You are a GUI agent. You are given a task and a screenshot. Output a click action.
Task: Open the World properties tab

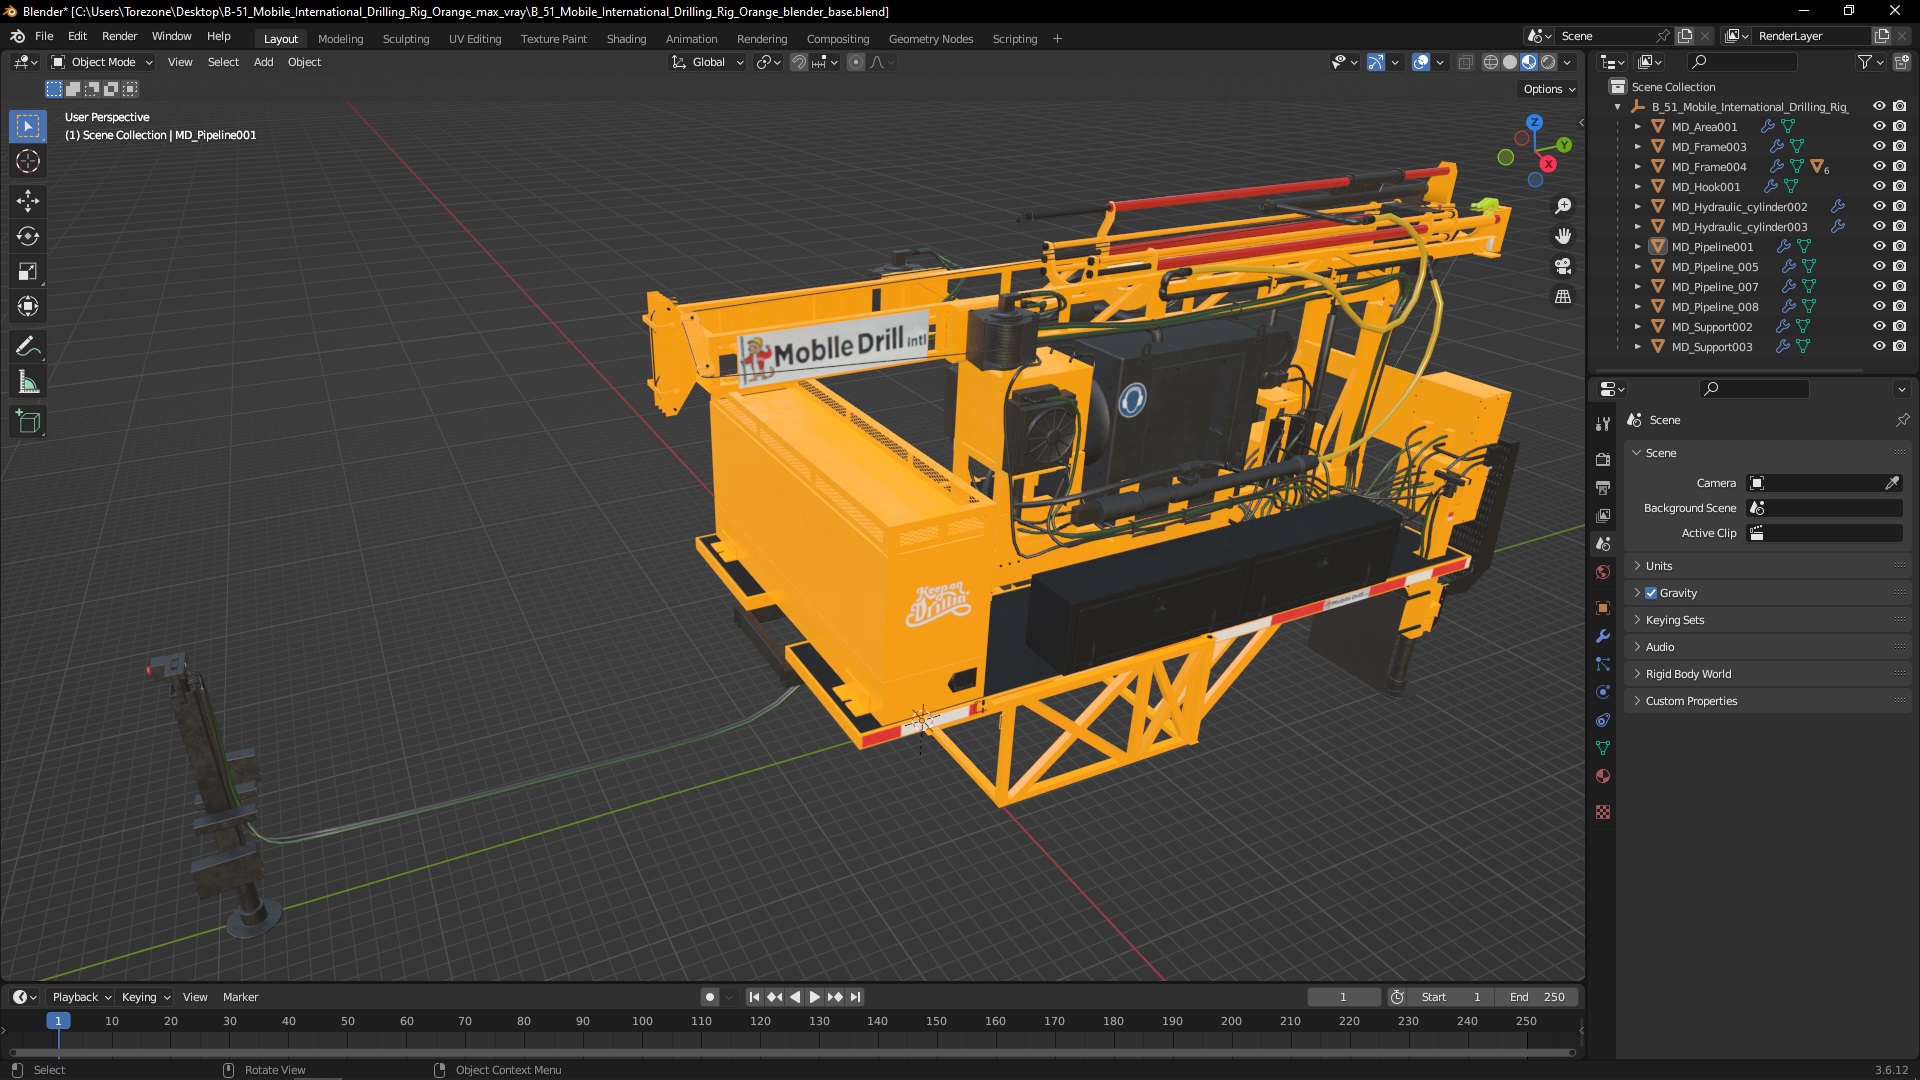coord(1603,572)
